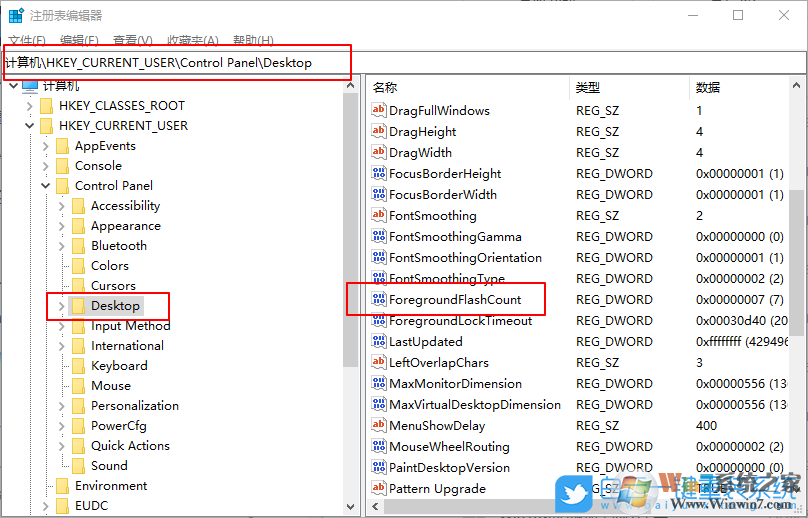Select the Keyboard key
Viewport: 808px width, 518px height.
pyautogui.click(x=119, y=366)
